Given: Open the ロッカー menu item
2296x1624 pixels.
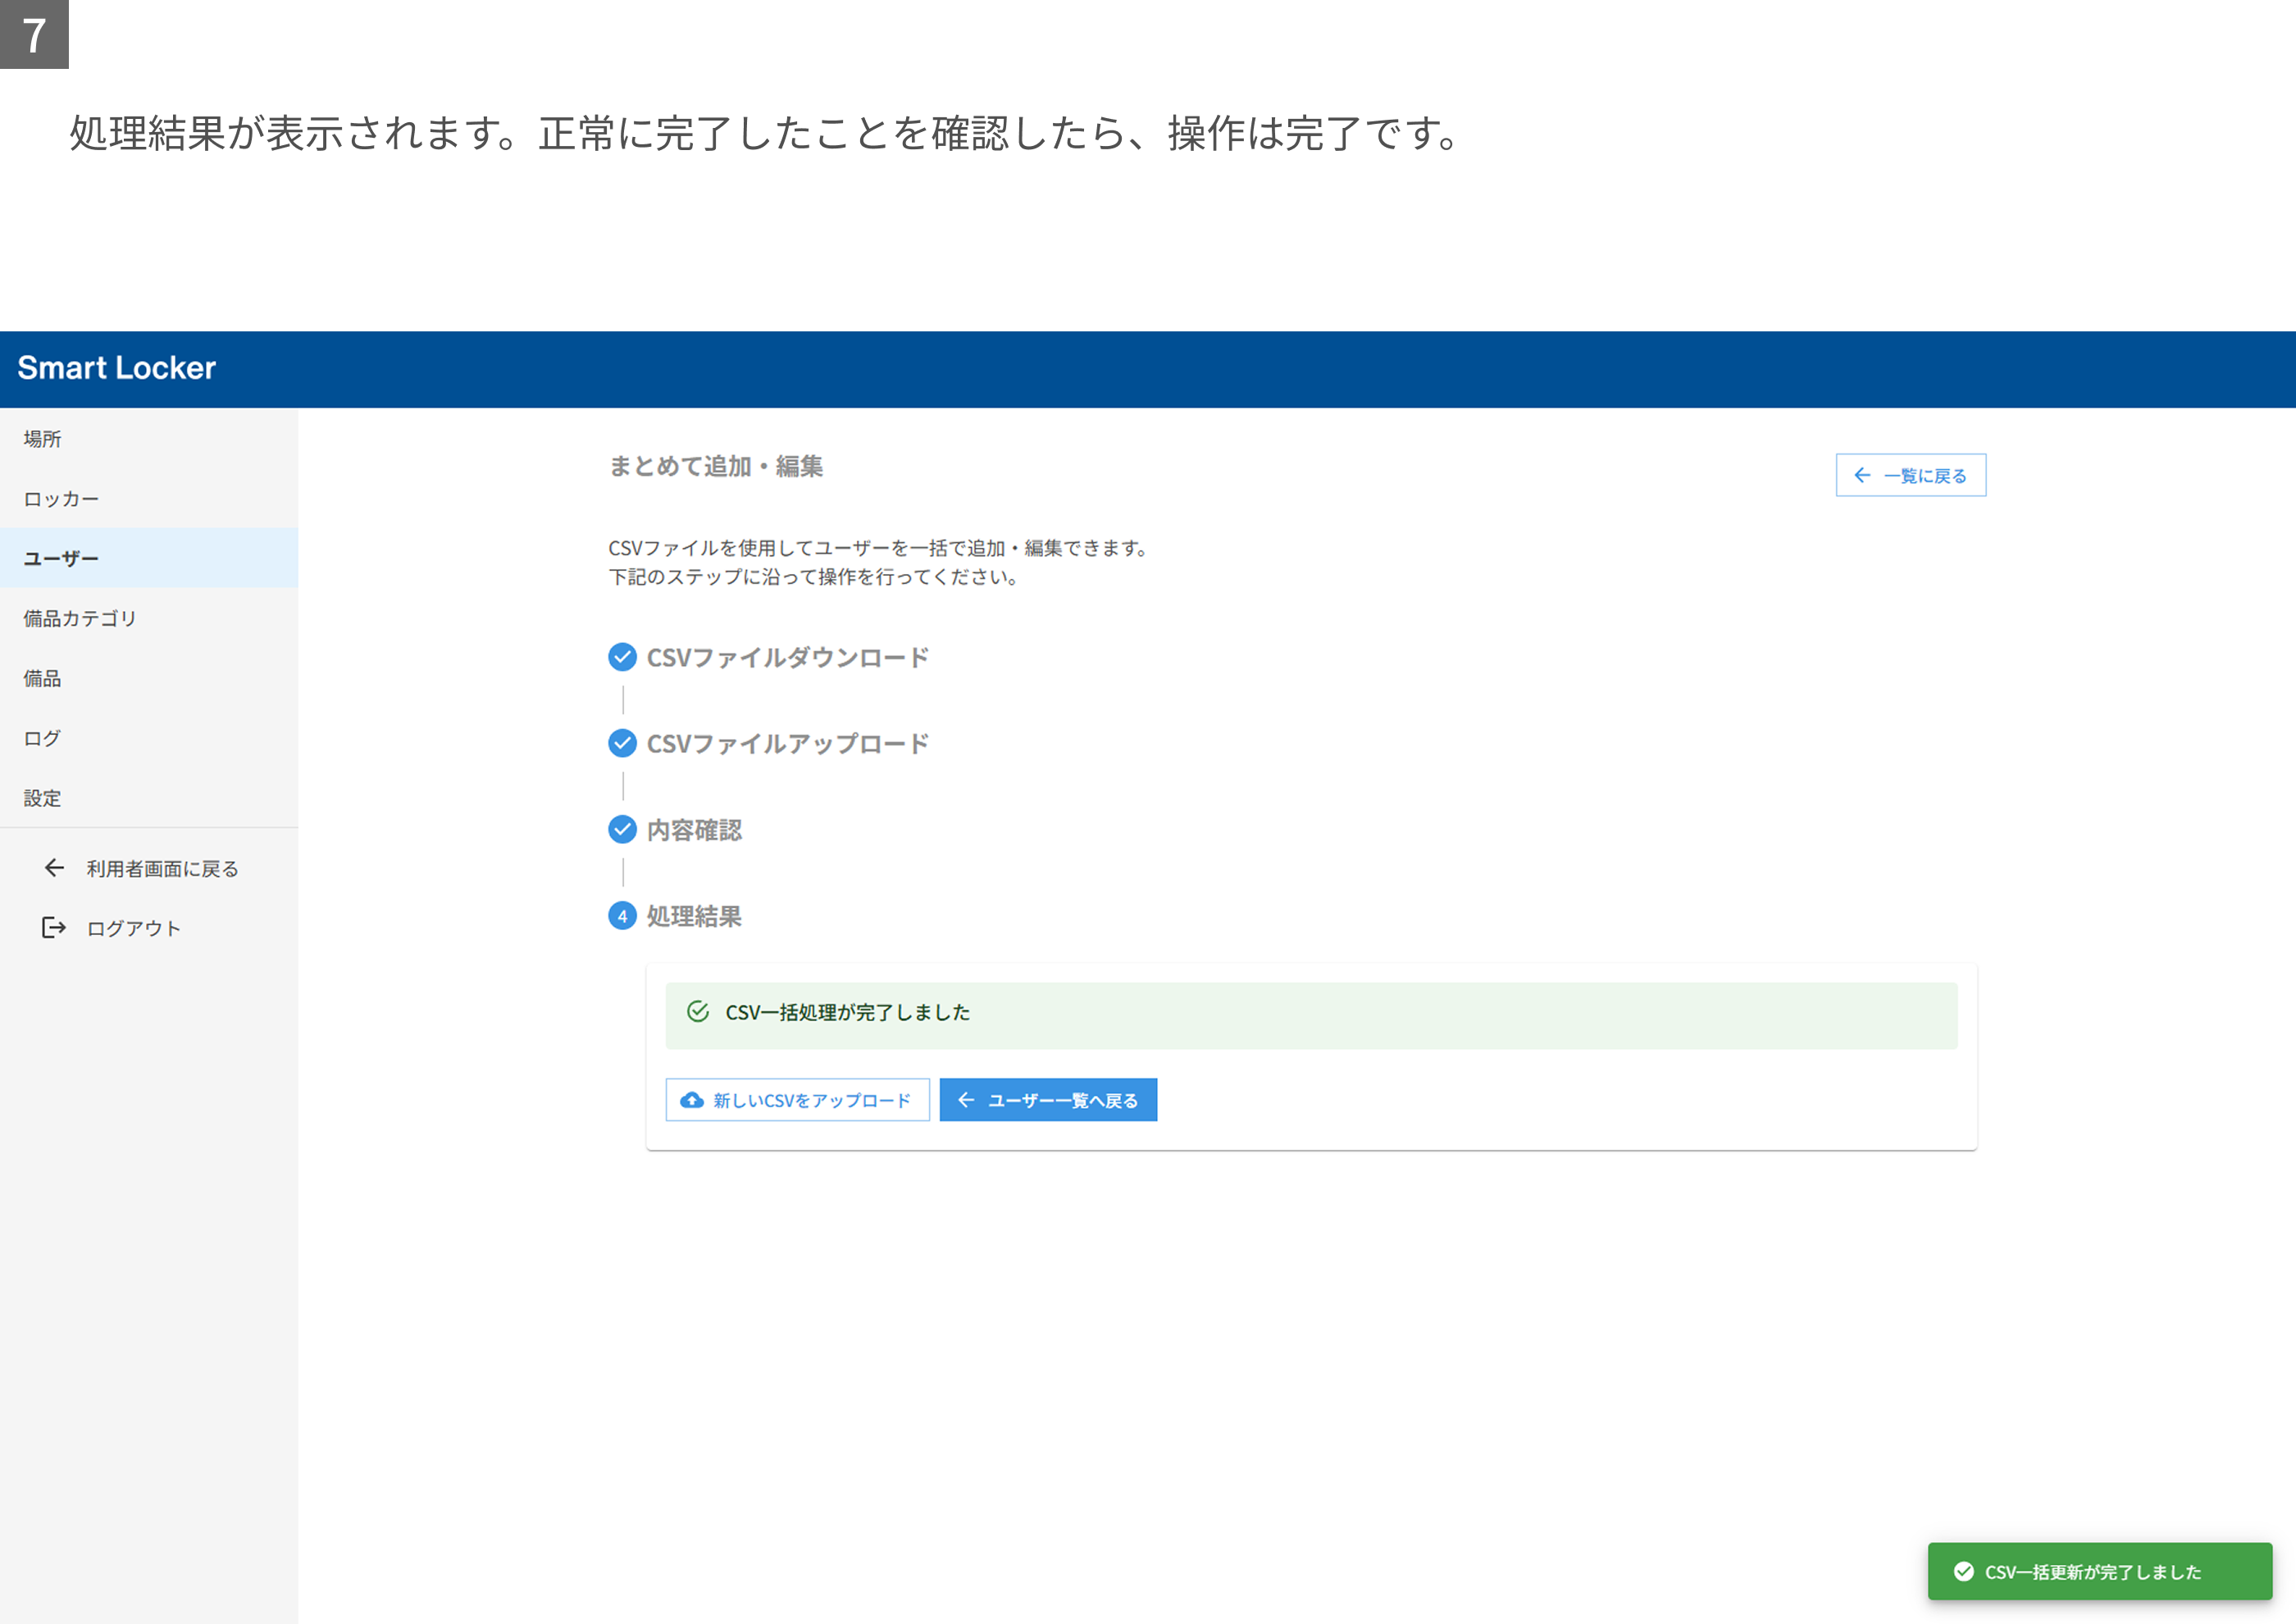Looking at the screenshot, I should coord(149,499).
